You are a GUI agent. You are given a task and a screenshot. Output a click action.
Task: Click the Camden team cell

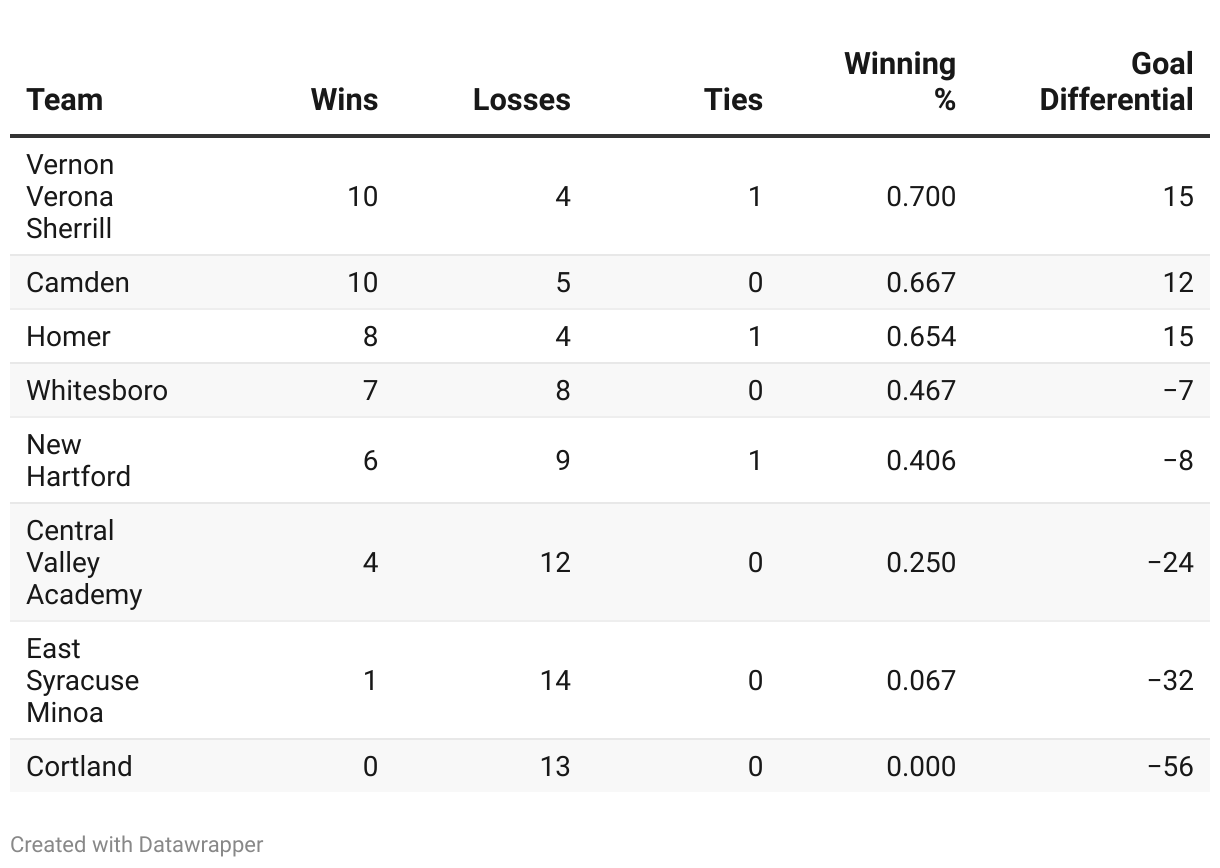(x=78, y=282)
